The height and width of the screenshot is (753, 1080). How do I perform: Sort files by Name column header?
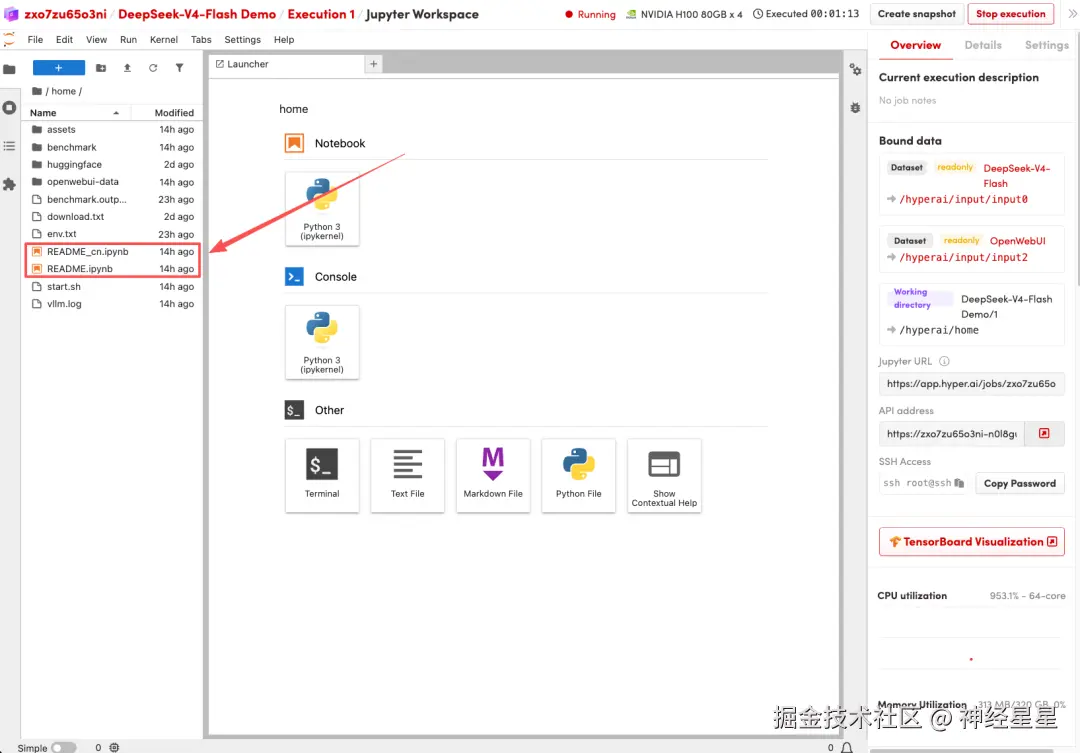[74, 112]
